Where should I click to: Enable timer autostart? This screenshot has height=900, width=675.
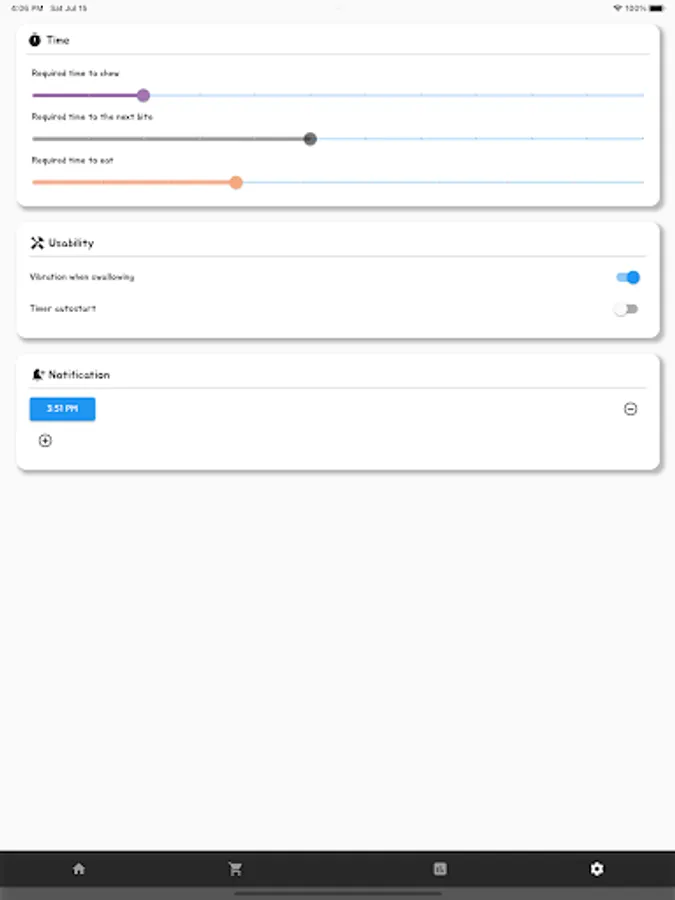[627, 309]
